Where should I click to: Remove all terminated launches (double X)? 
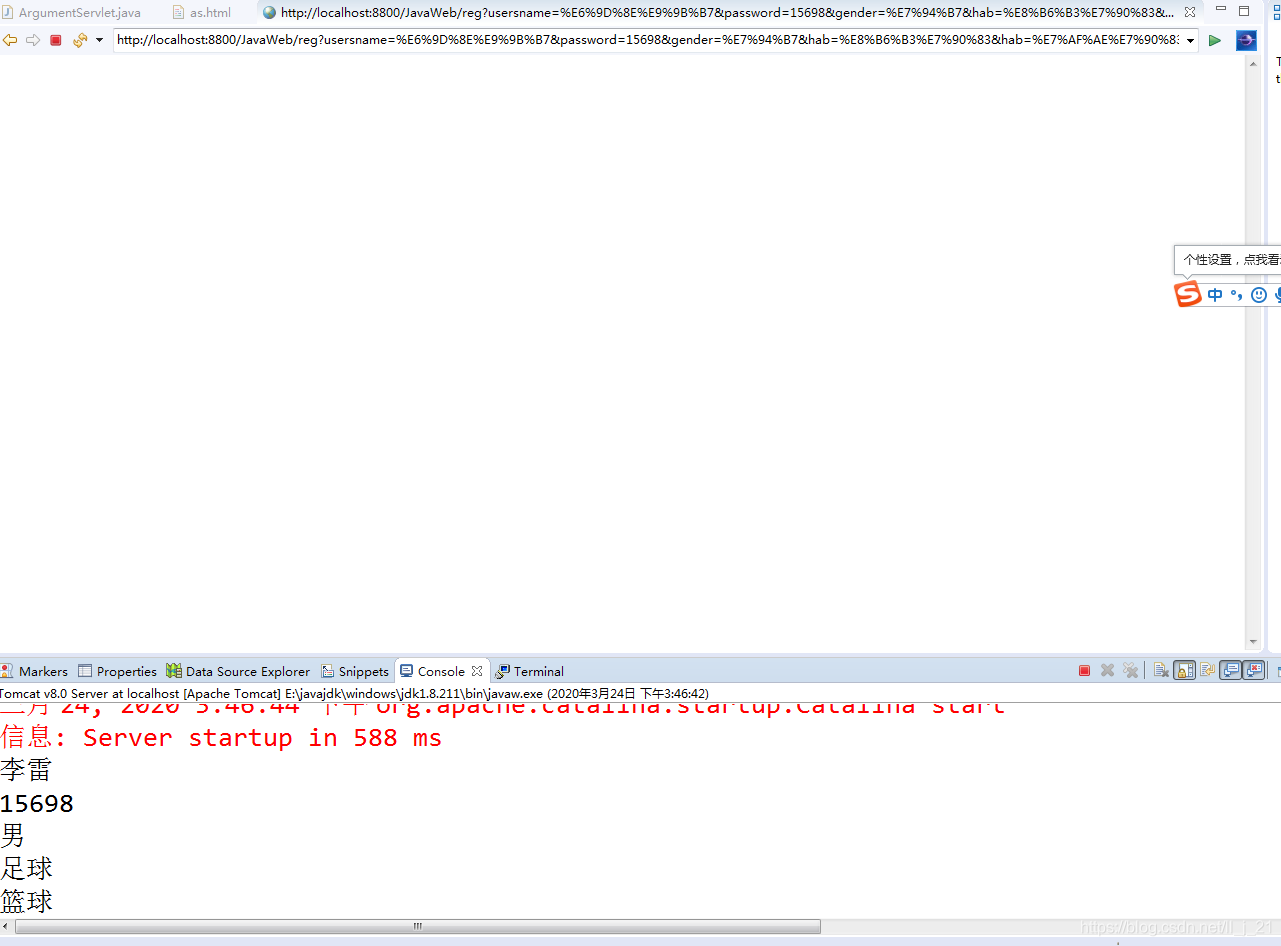coord(1130,671)
